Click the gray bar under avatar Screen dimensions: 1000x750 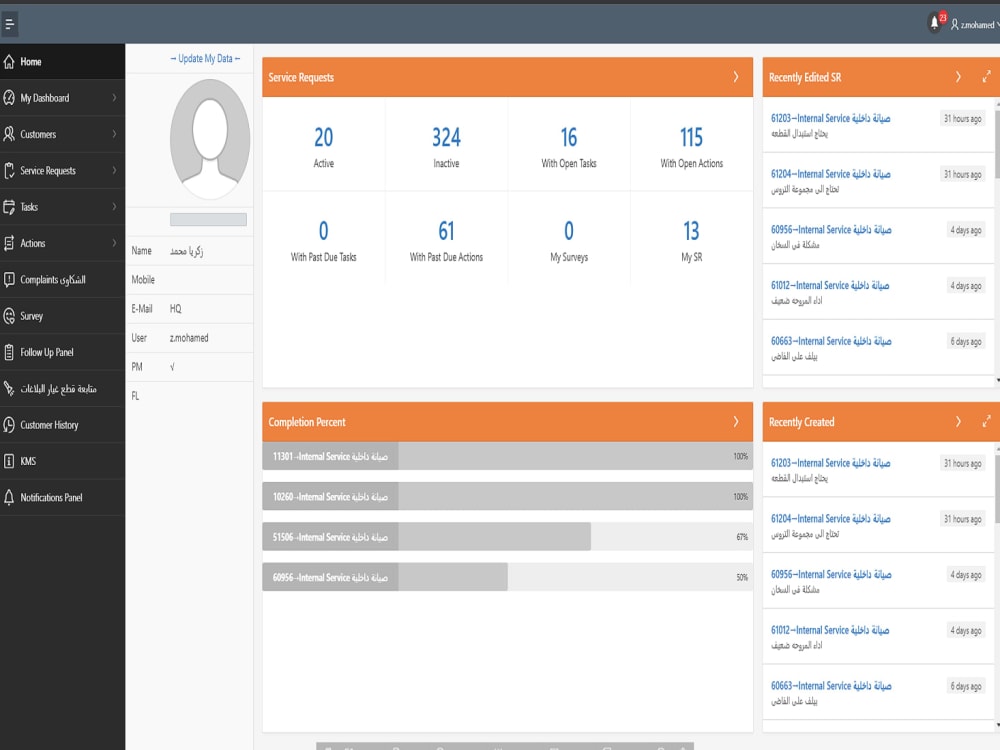[x=208, y=219]
